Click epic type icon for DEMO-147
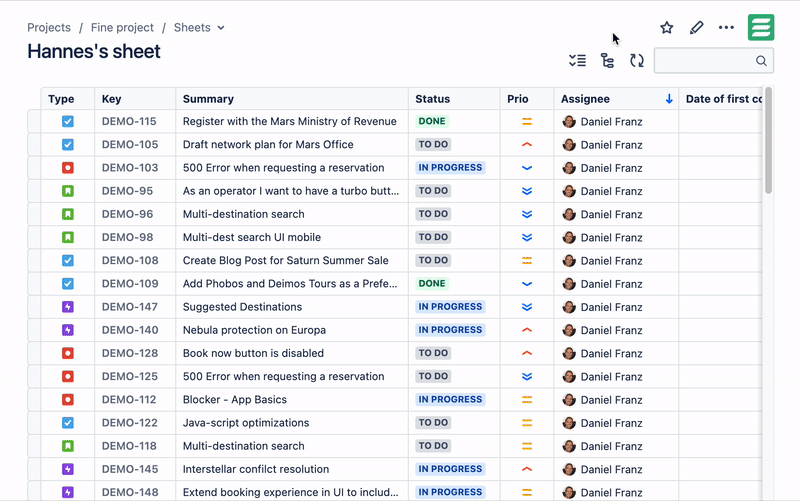This screenshot has width=800, height=501. click(67, 307)
